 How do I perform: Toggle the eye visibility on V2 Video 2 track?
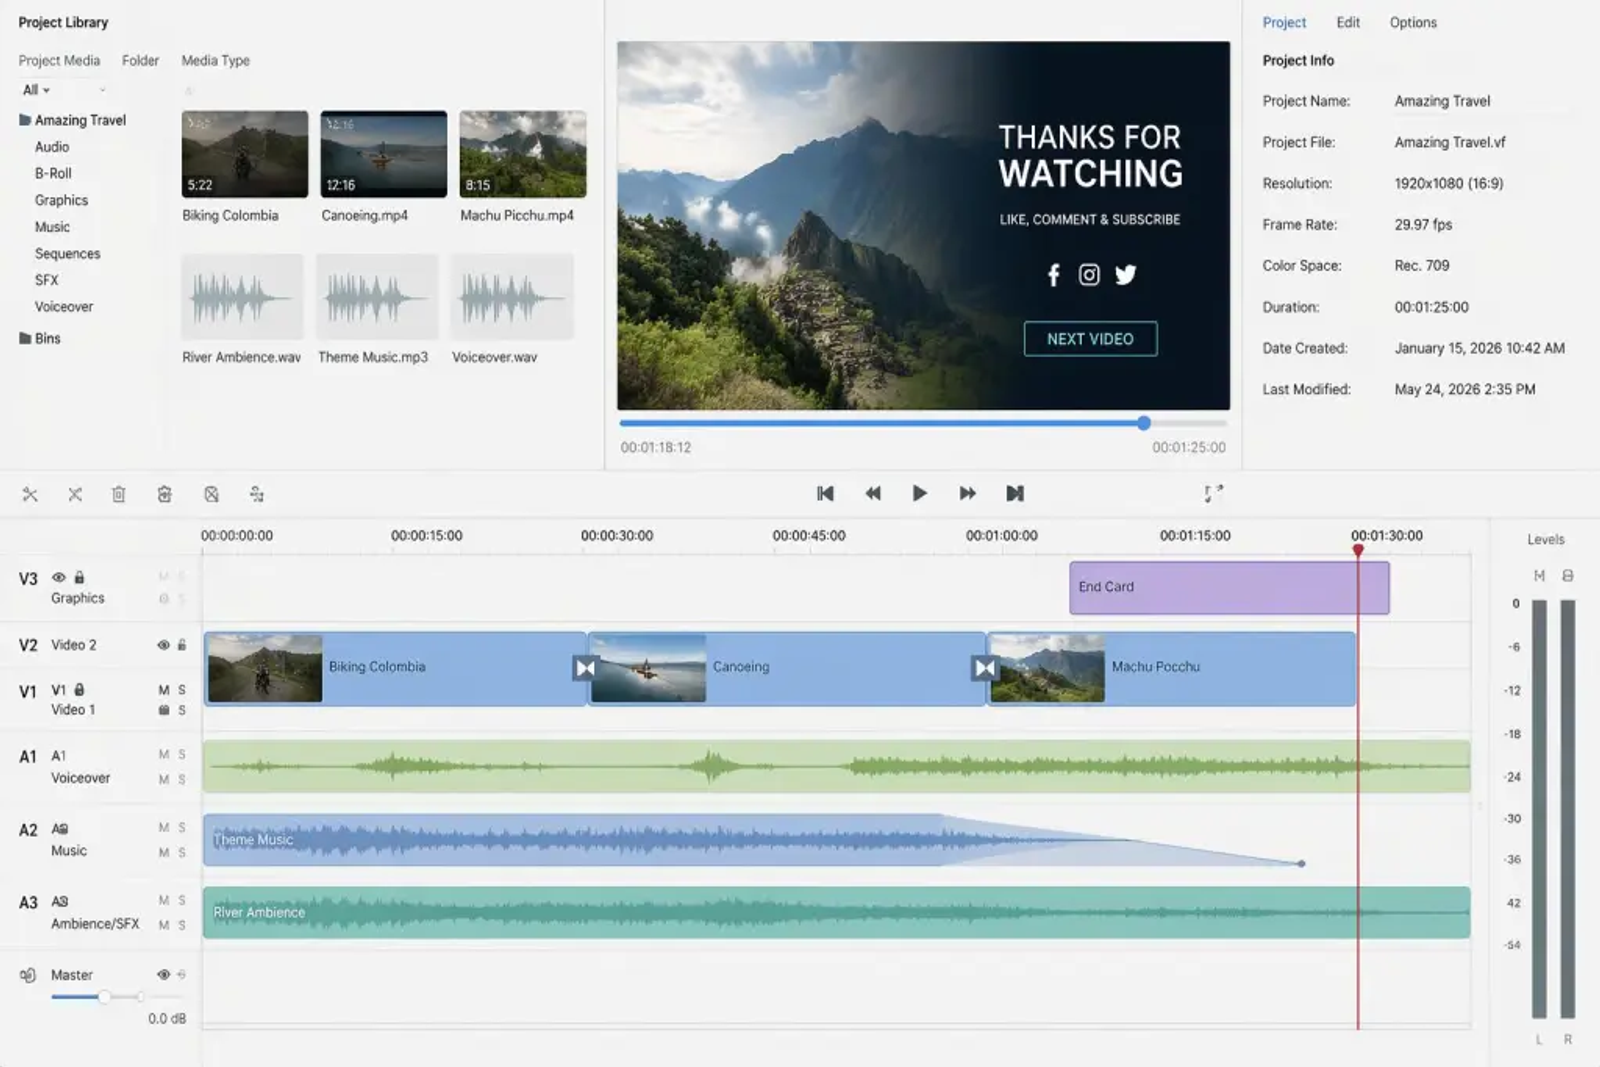point(163,645)
